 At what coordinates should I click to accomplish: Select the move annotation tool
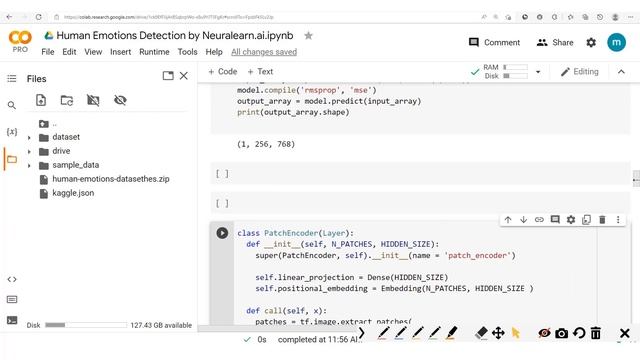coord(498,333)
